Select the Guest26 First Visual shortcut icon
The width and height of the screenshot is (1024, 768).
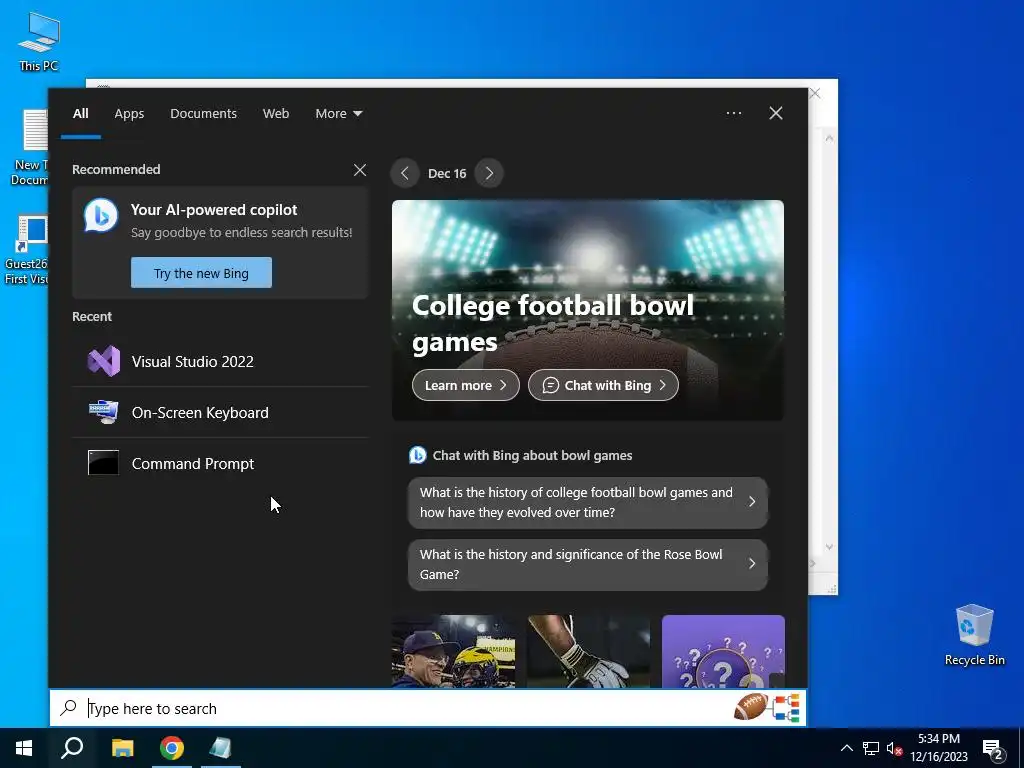point(27,249)
